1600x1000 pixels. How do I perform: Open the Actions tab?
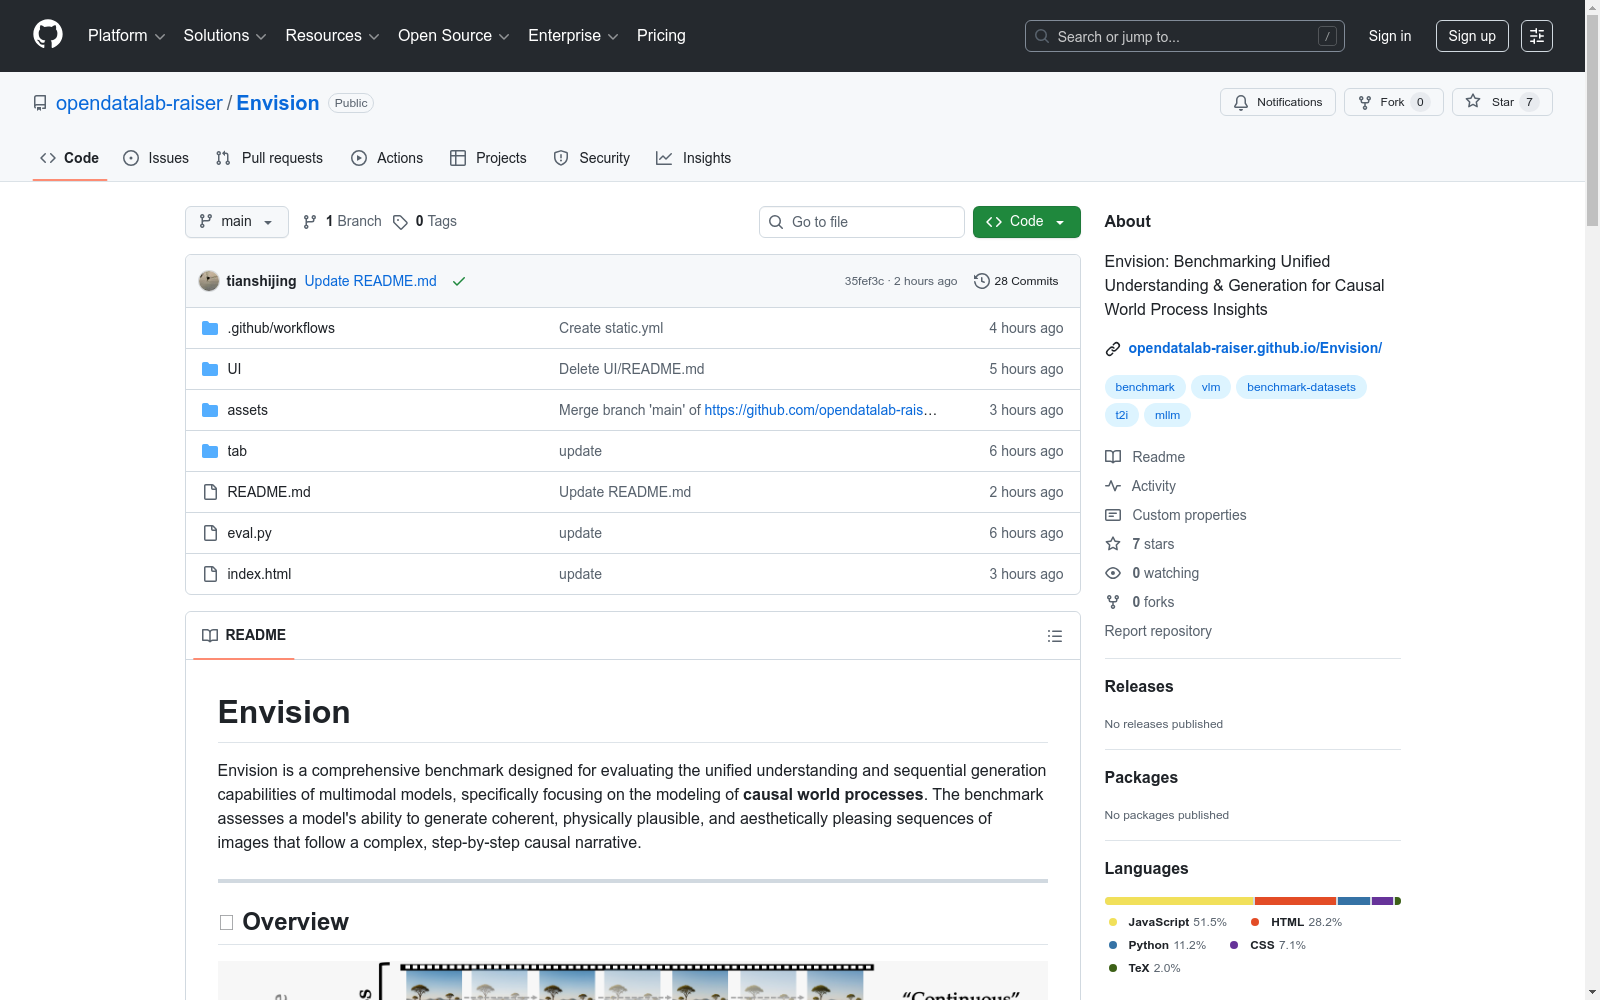[x=387, y=158]
